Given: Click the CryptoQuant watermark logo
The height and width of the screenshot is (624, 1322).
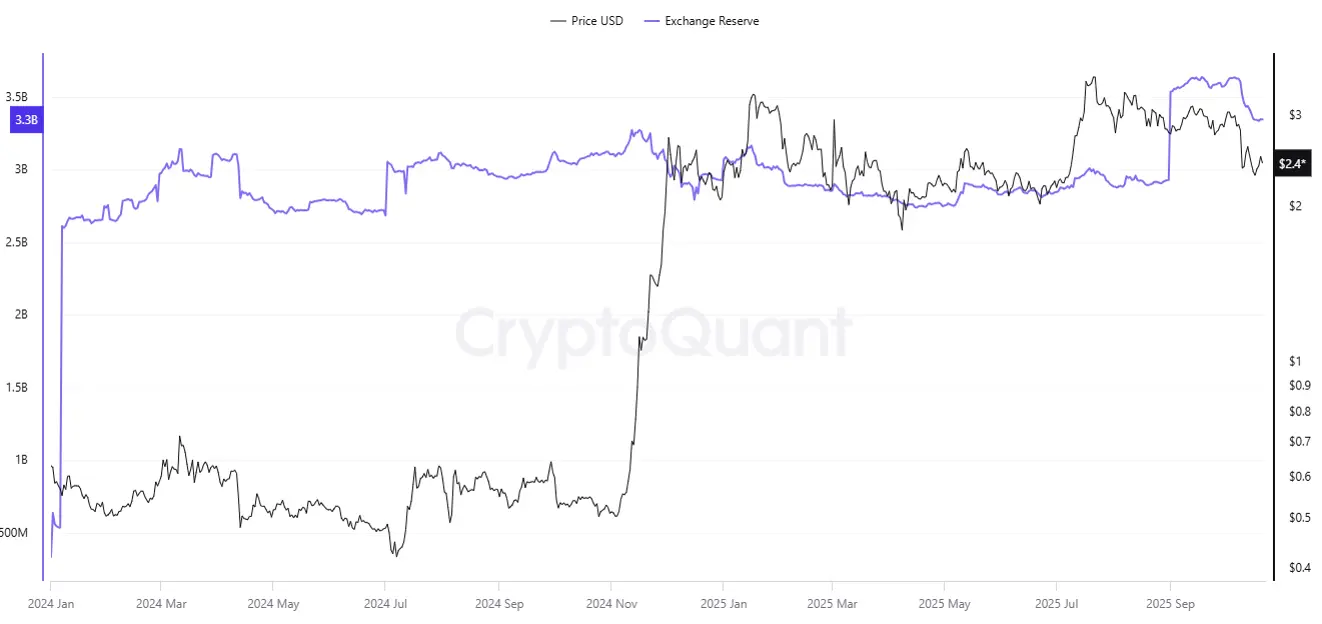Looking at the screenshot, I should (x=654, y=332).
